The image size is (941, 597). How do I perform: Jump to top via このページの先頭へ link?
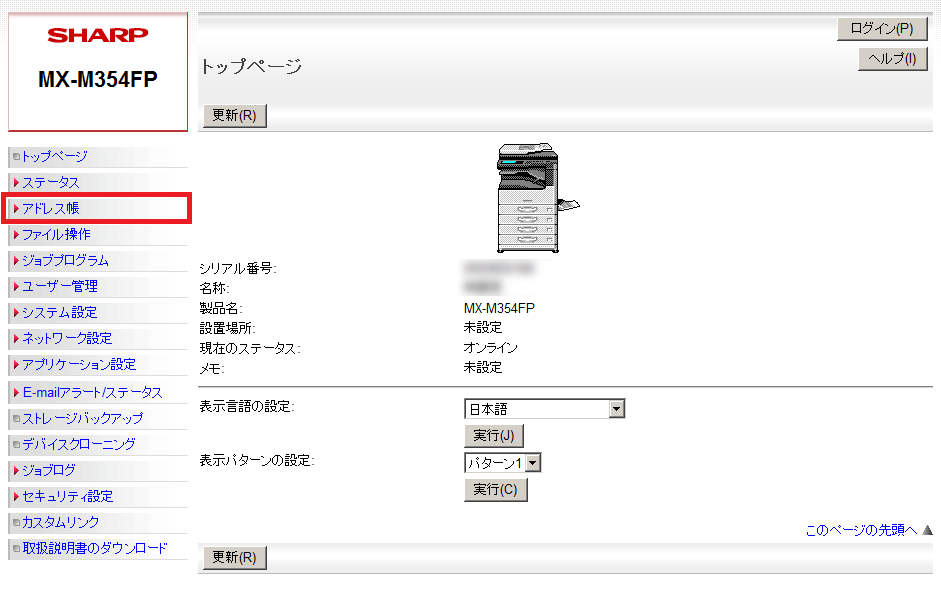tap(861, 530)
